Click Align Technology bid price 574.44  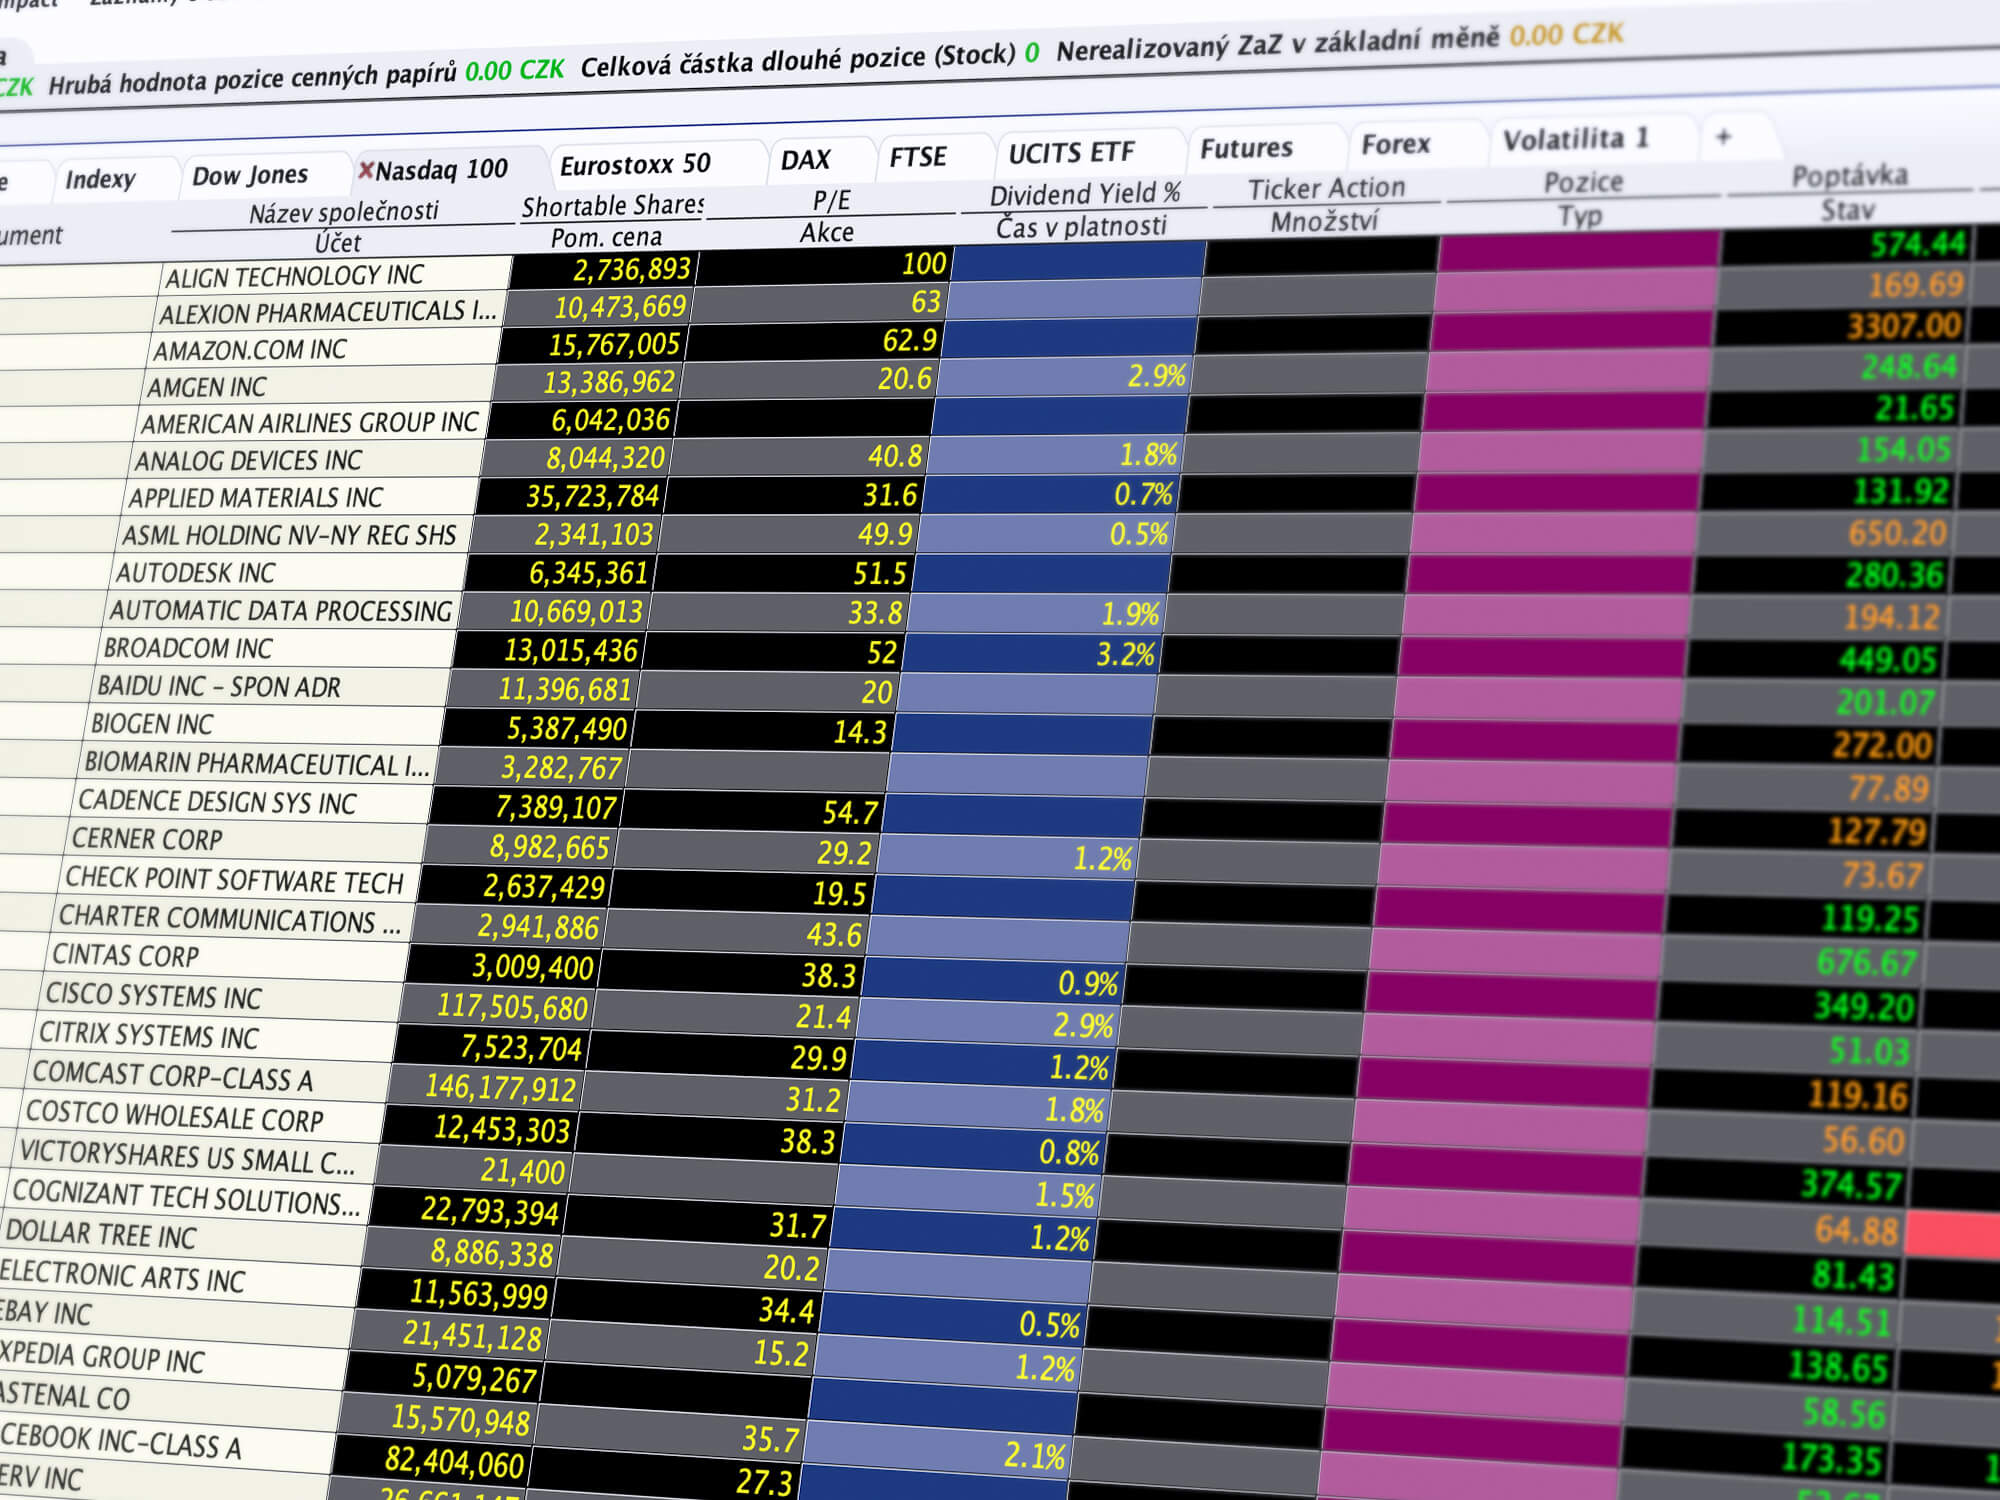(x=1919, y=244)
